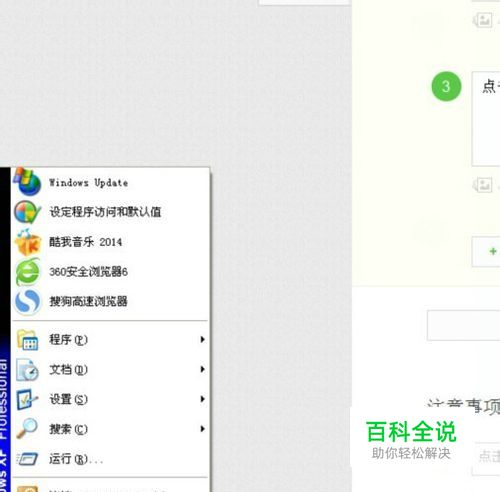
Task: Open the 搜索(C) menu item
Action: (111, 429)
